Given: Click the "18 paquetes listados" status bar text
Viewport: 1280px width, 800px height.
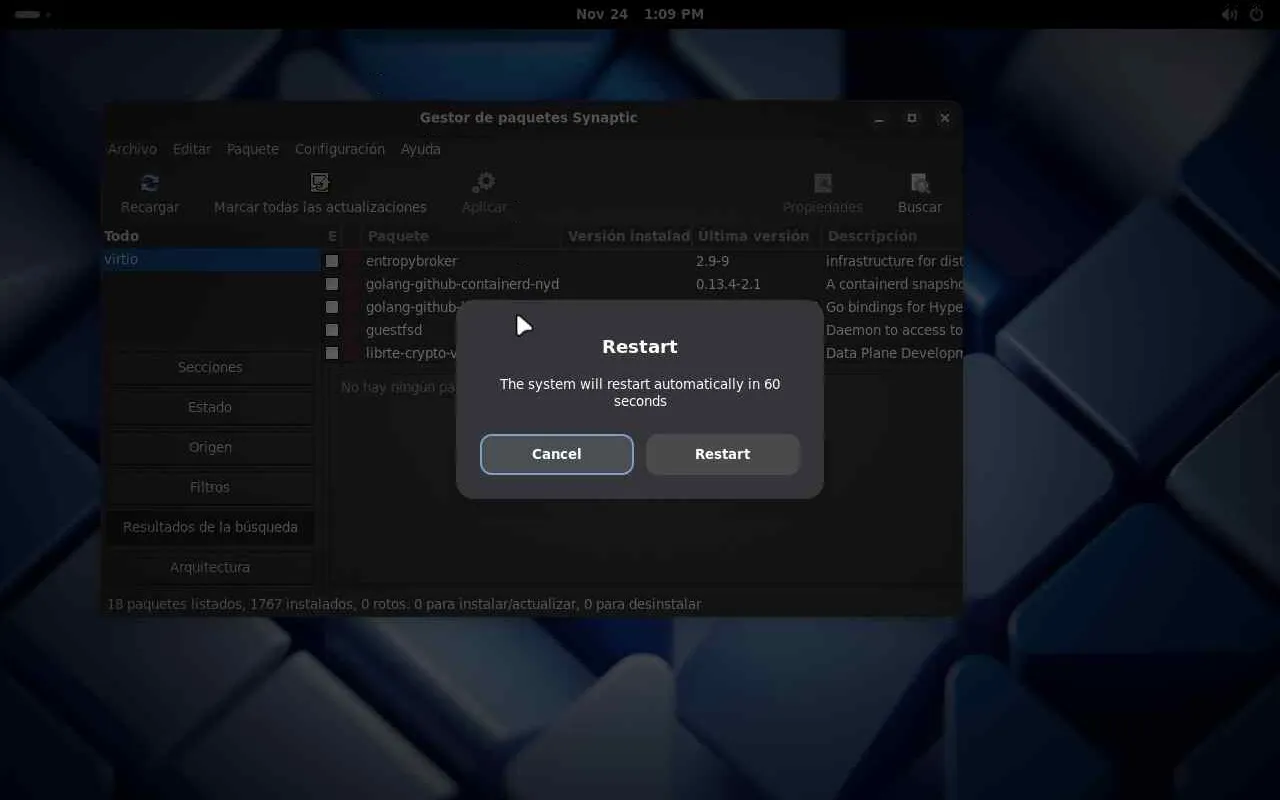Looking at the screenshot, I should (175, 604).
